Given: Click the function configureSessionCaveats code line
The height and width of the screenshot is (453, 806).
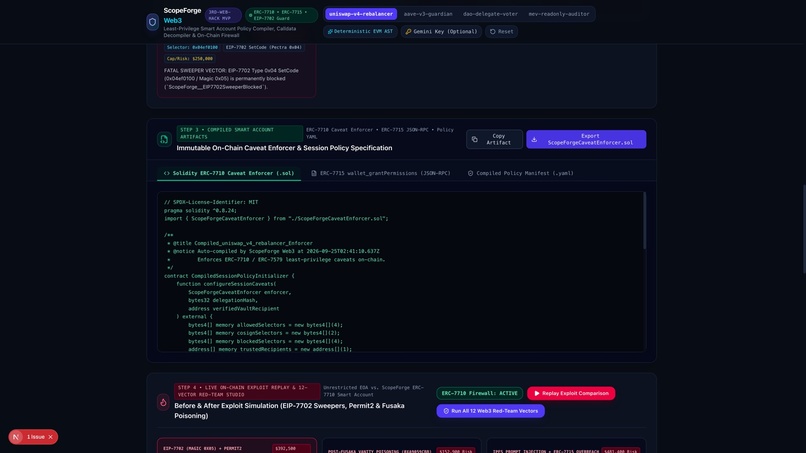Looking at the screenshot, I should click(226, 284).
